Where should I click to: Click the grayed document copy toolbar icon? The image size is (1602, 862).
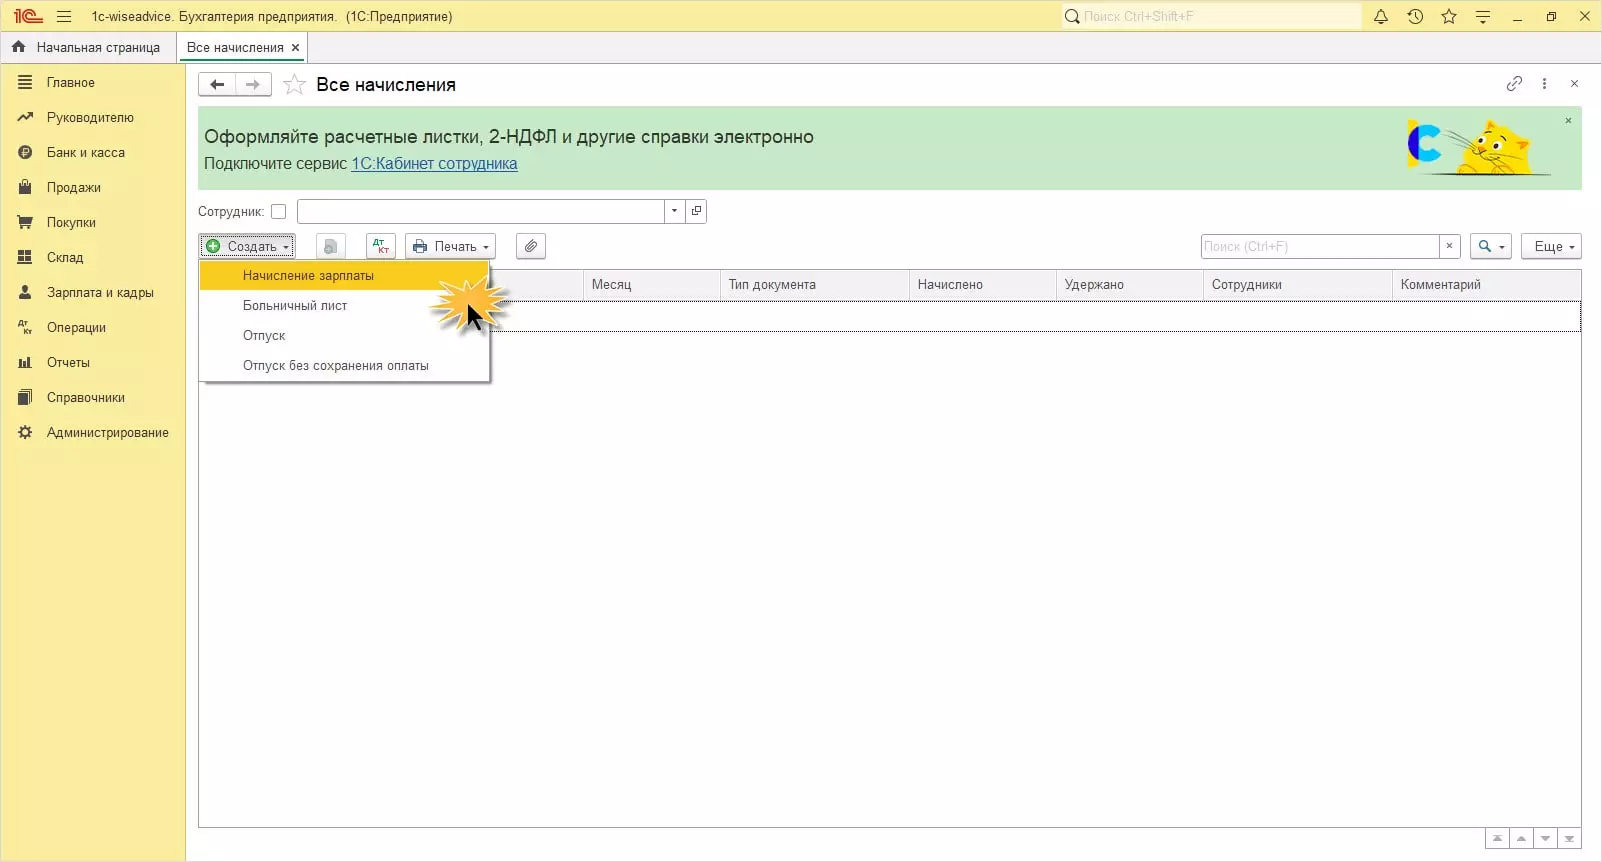330,246
